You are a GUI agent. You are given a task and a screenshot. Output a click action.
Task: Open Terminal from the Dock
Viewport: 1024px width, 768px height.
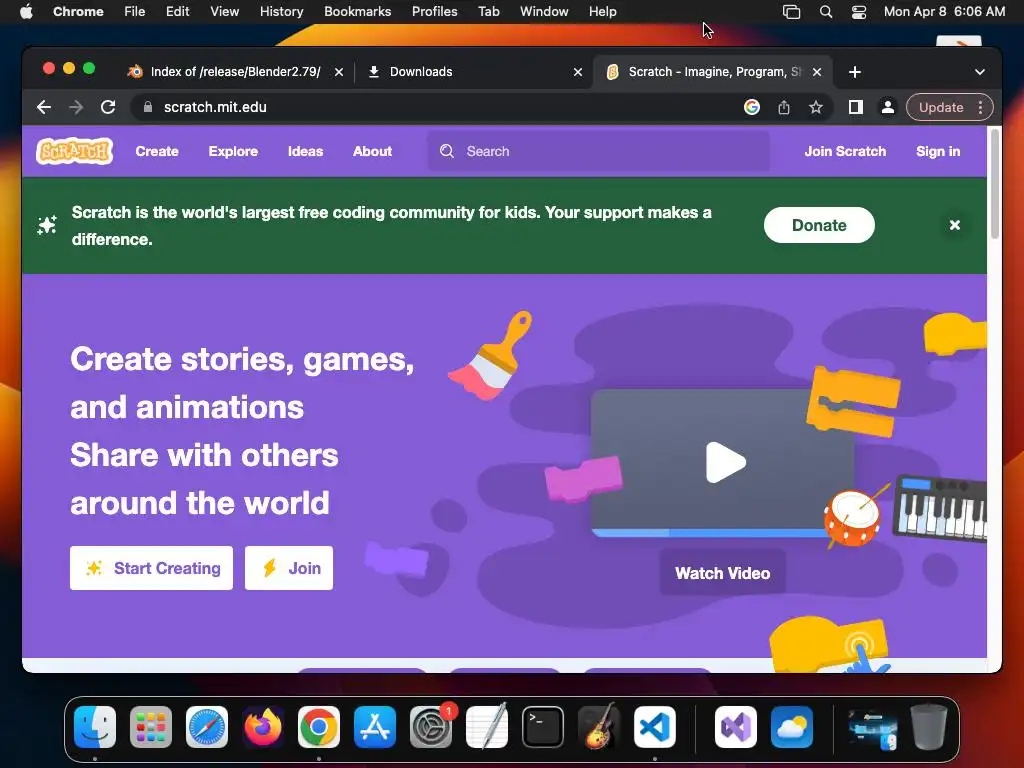point(543,727)
